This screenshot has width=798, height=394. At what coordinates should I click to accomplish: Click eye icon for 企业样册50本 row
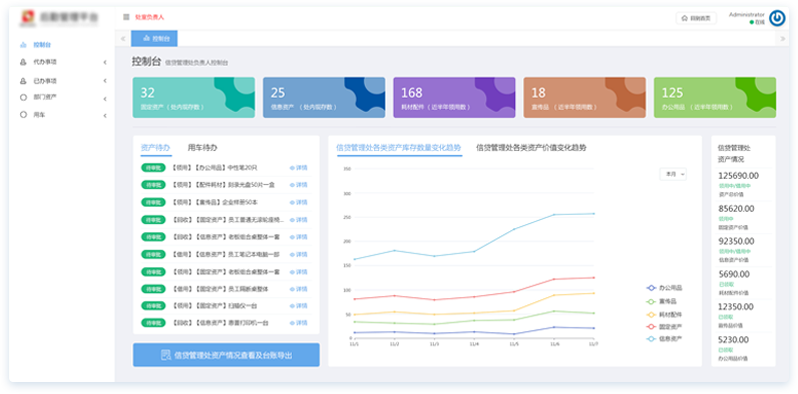pos(292,202)
